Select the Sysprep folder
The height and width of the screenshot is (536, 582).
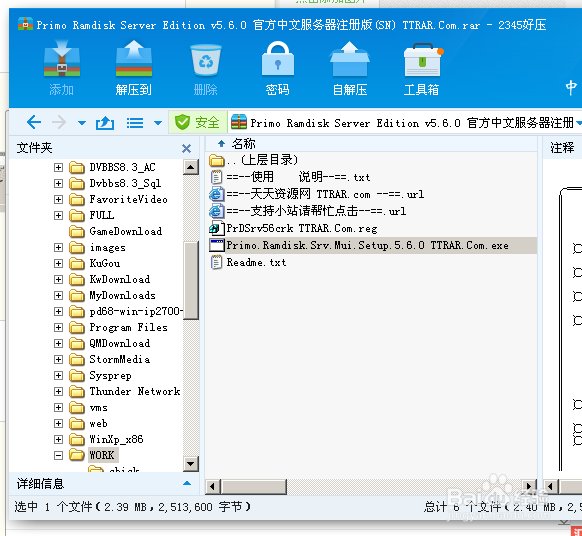pos(110,376)
